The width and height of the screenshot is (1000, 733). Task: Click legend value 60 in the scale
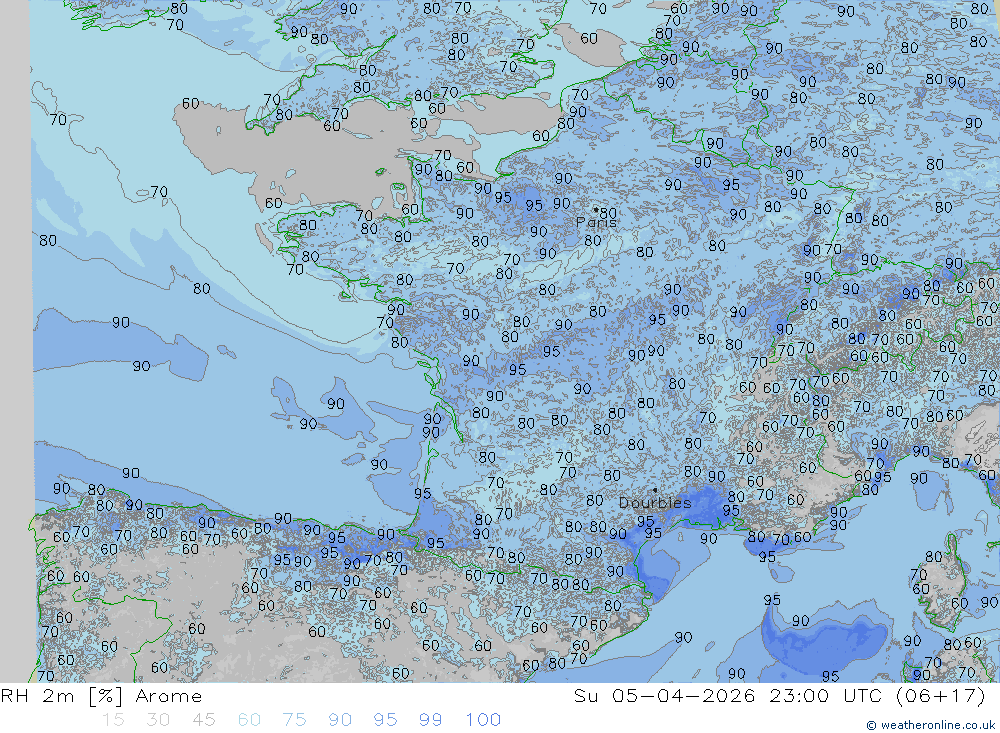(249, 720)
